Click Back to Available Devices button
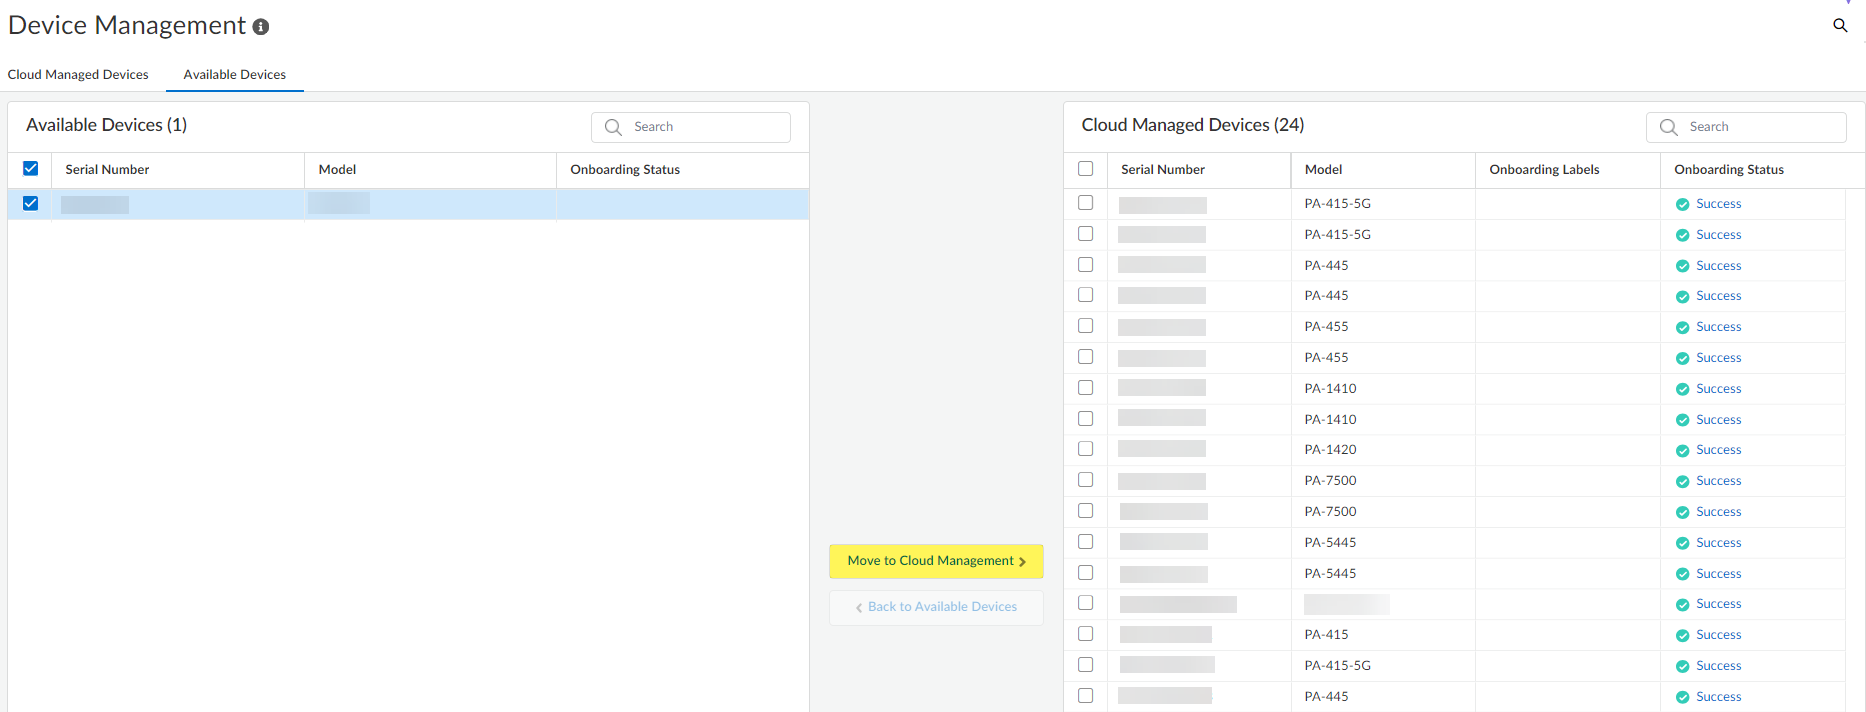This screenshot has height=712, width=1866. 936,607
